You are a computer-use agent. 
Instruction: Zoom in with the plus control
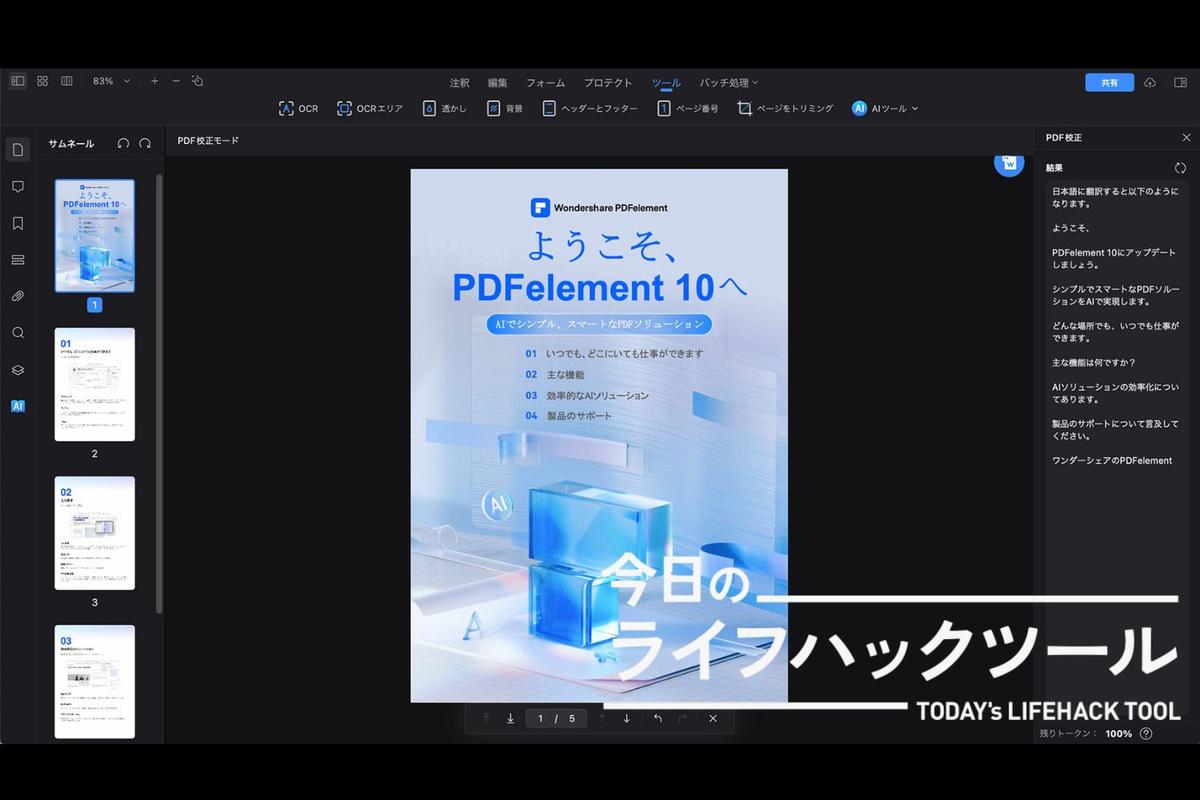pyautogui.click(x=153, y=79)
